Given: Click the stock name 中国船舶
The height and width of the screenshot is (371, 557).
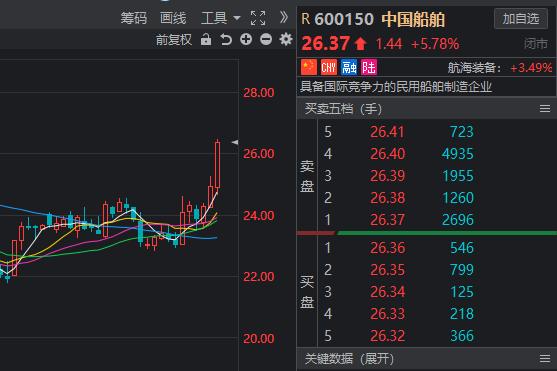Looking at the screenshot, I should 413,19.
